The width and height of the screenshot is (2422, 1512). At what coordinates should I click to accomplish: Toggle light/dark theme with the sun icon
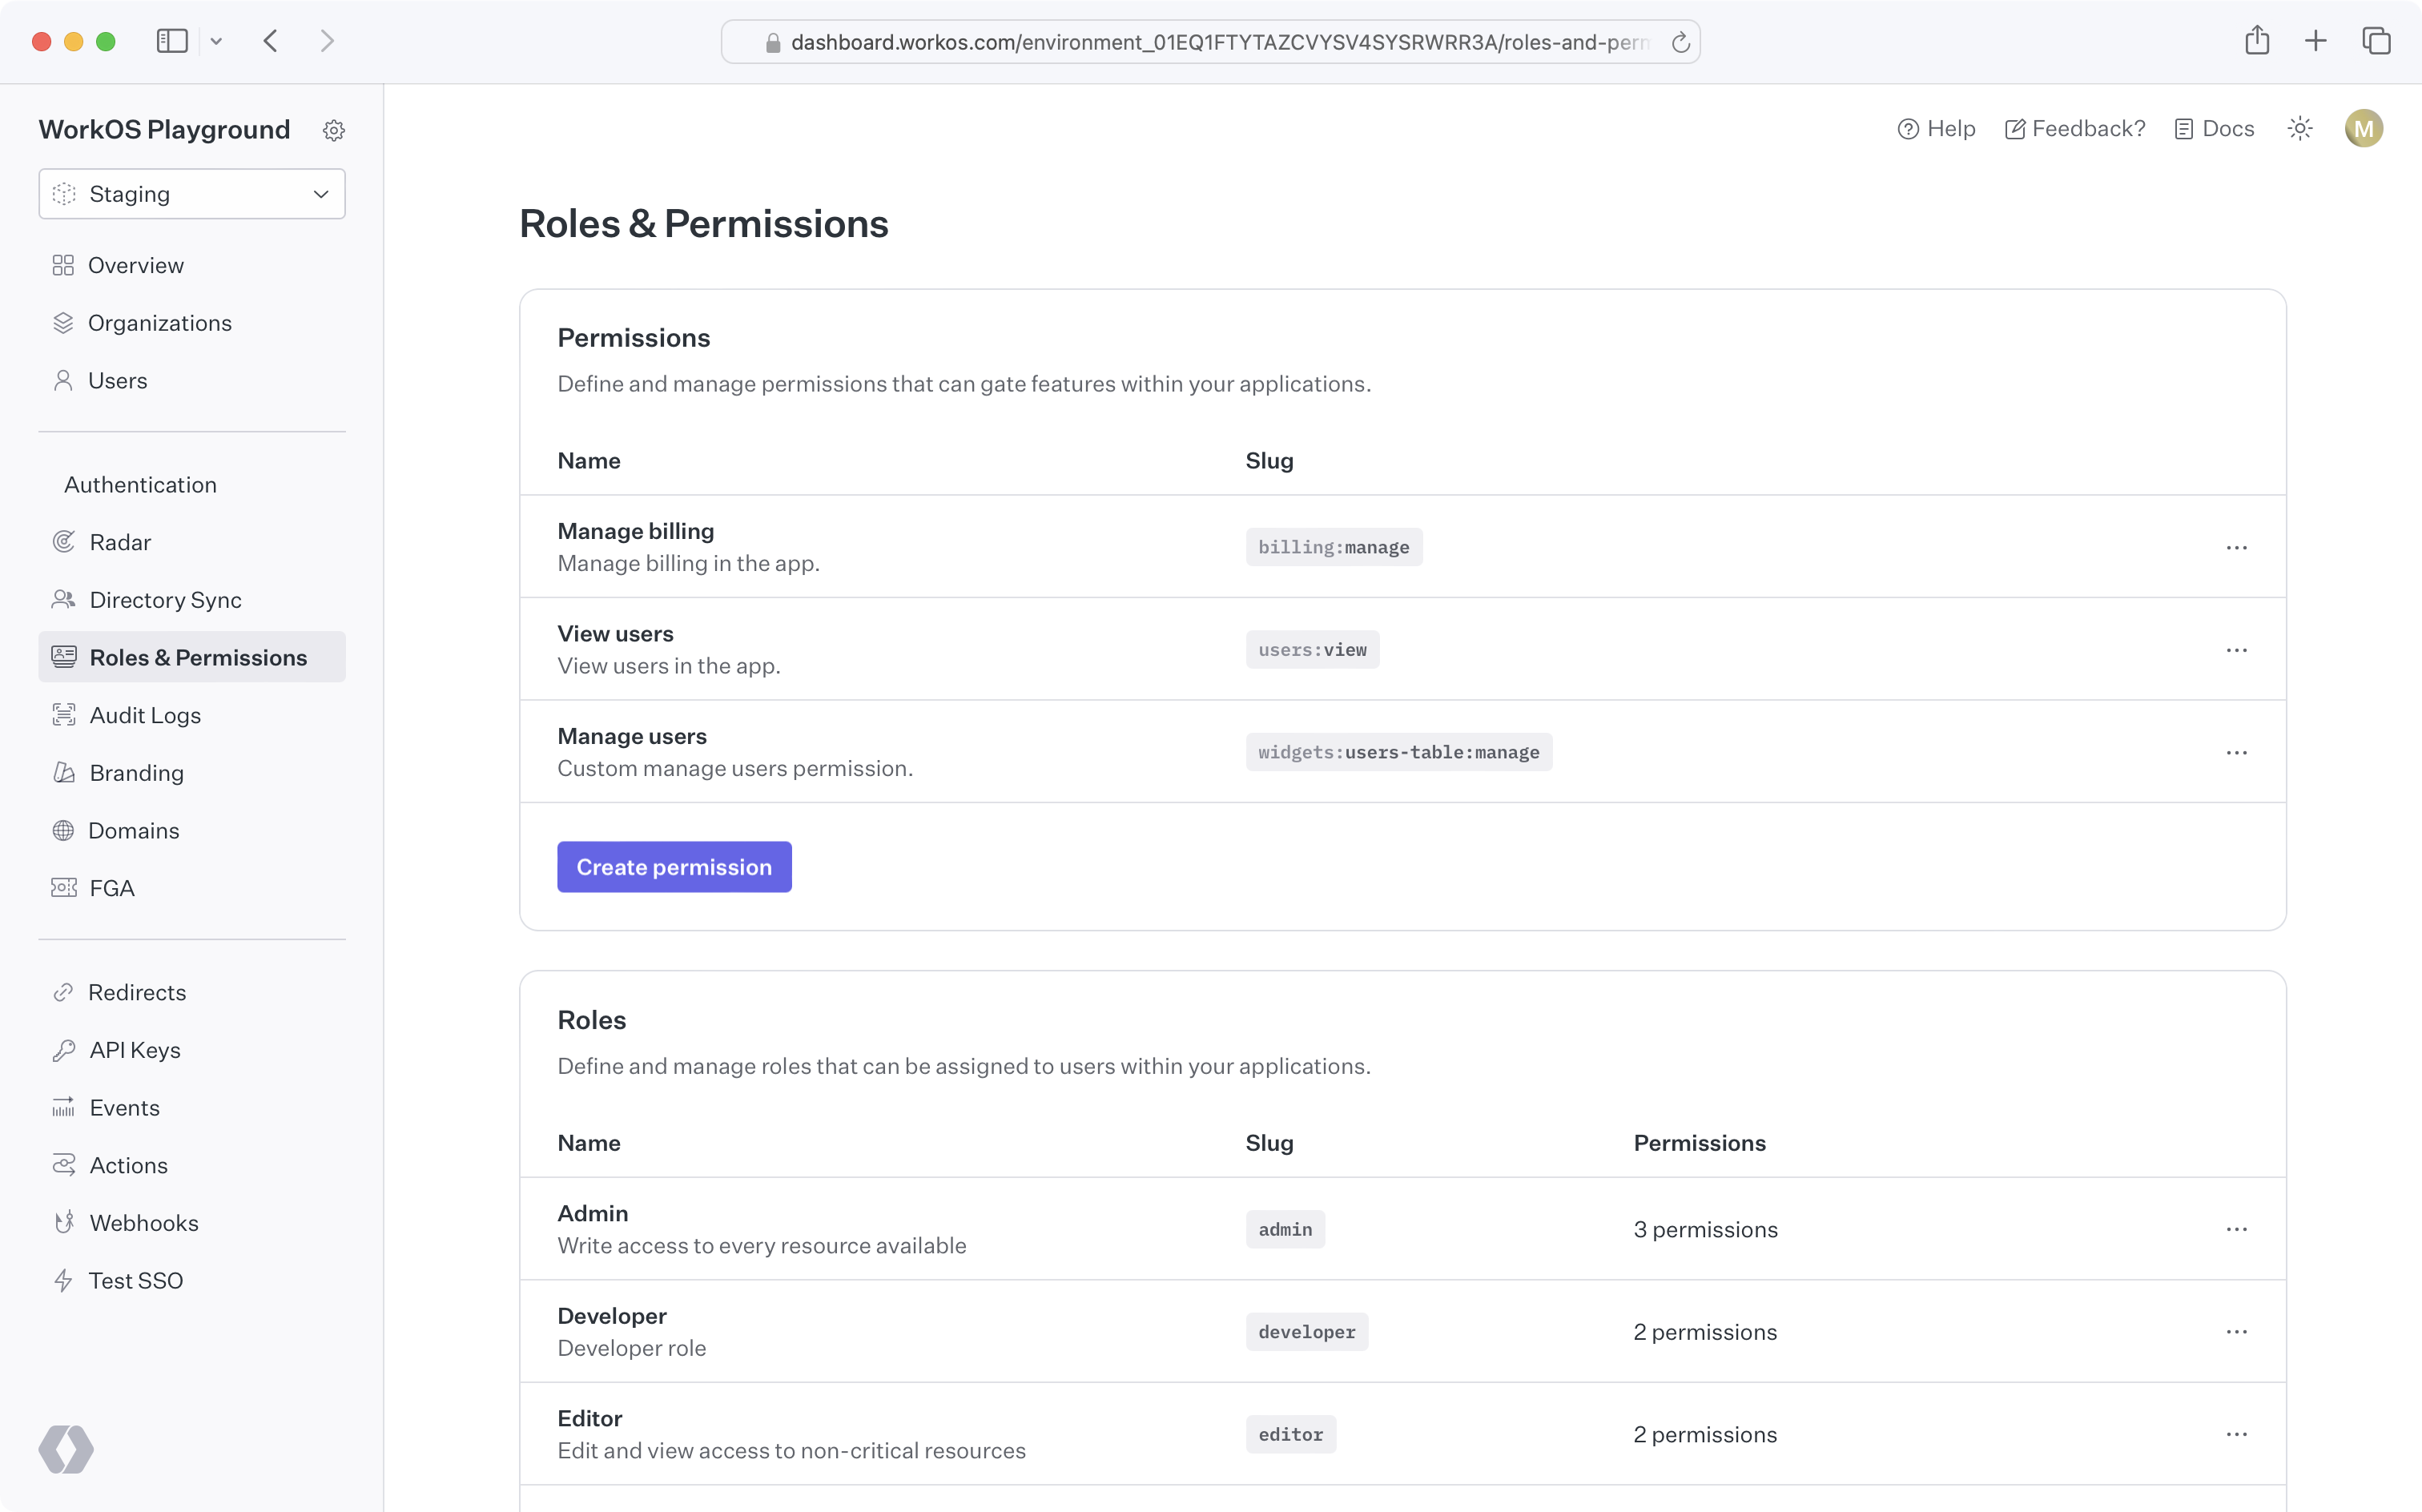pos(2299,128)
